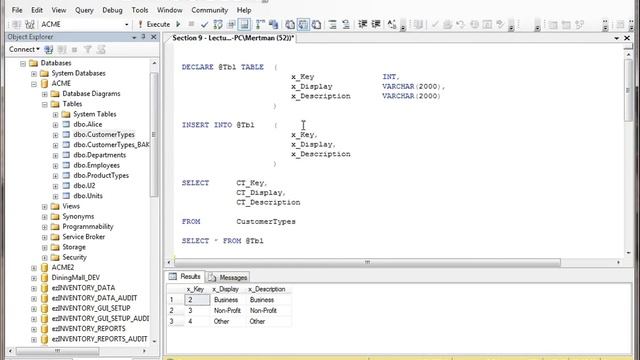The width and height of the screenshot is (640, 360).
Task: Click the Object Explorer refresh icon
Action: (x=101, y=50)
